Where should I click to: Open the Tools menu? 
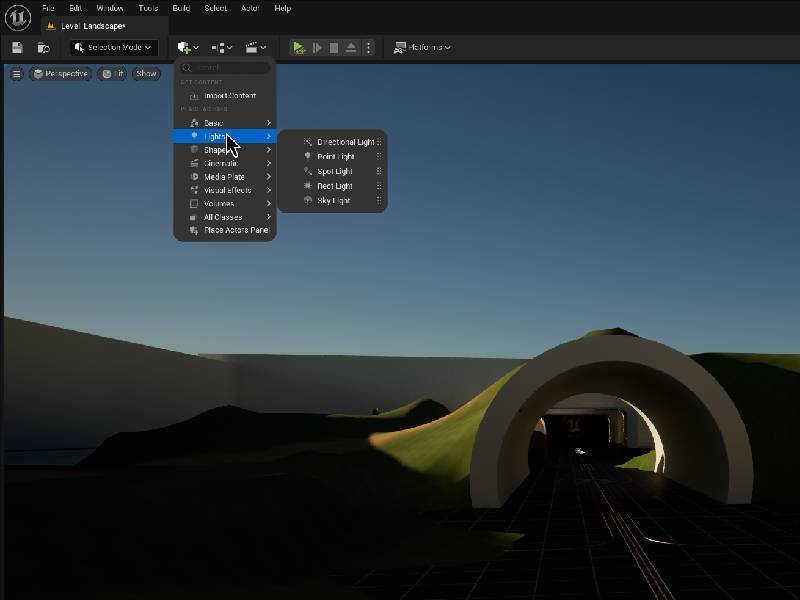(148, 8)
